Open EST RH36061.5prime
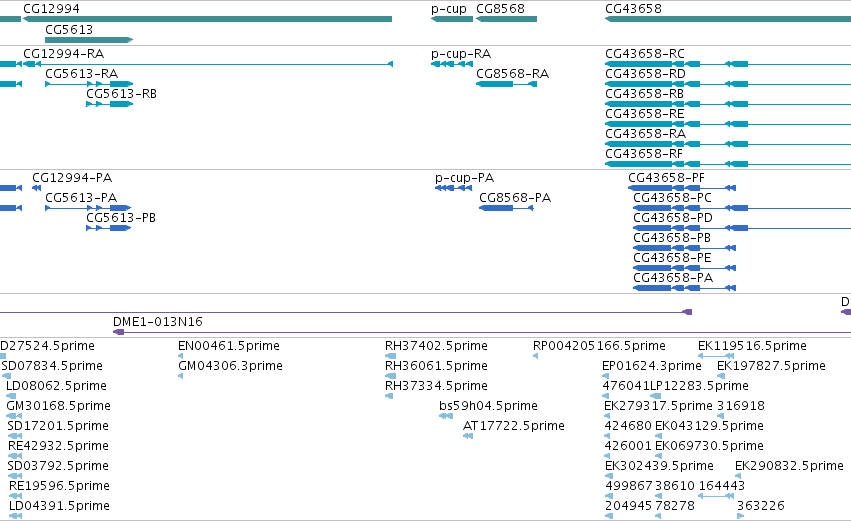This screenshot has height=521, width=851. click(x=436, y=366)
